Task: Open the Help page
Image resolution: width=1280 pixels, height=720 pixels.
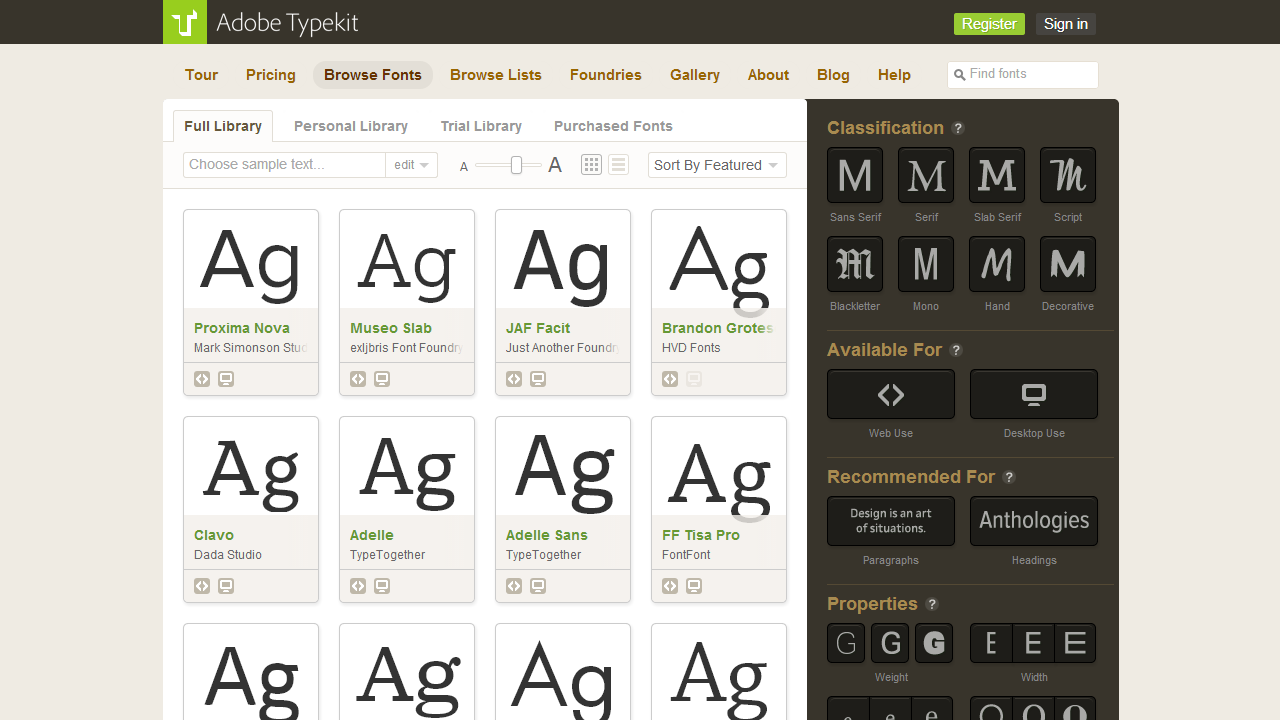Action: 894,75
